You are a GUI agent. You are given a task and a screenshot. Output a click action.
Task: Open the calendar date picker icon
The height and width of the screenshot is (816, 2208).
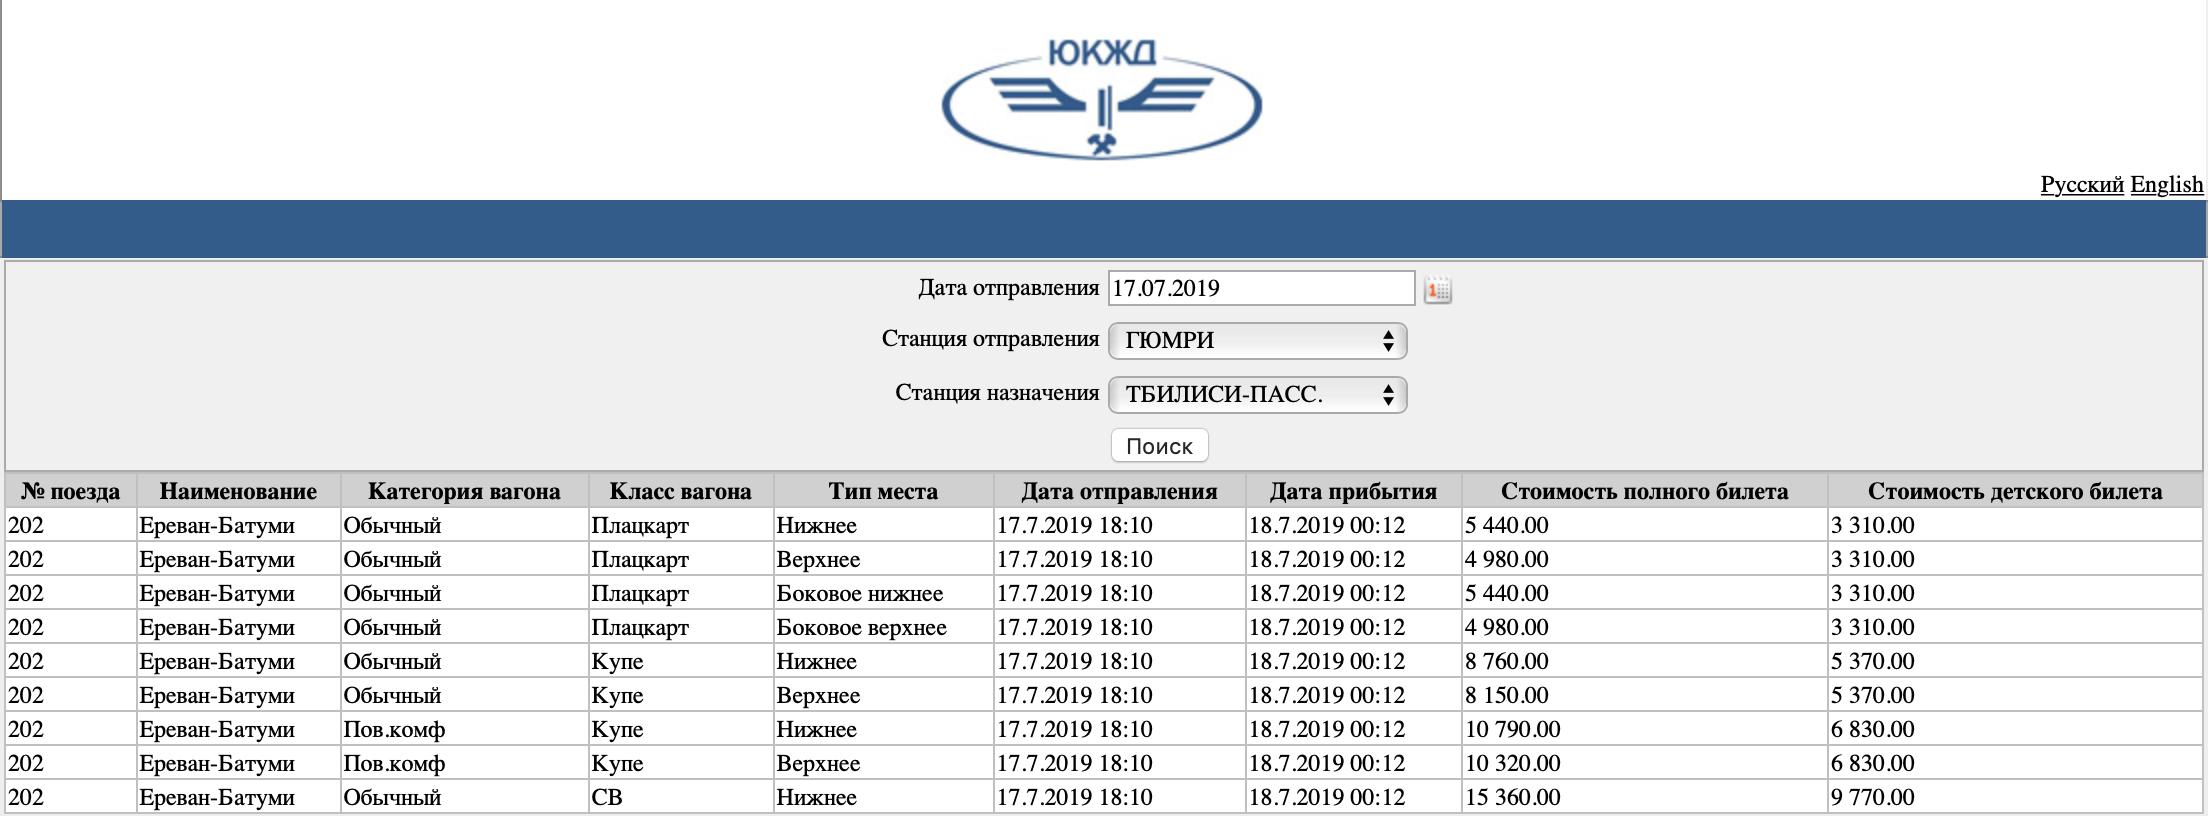point(1437,290)
